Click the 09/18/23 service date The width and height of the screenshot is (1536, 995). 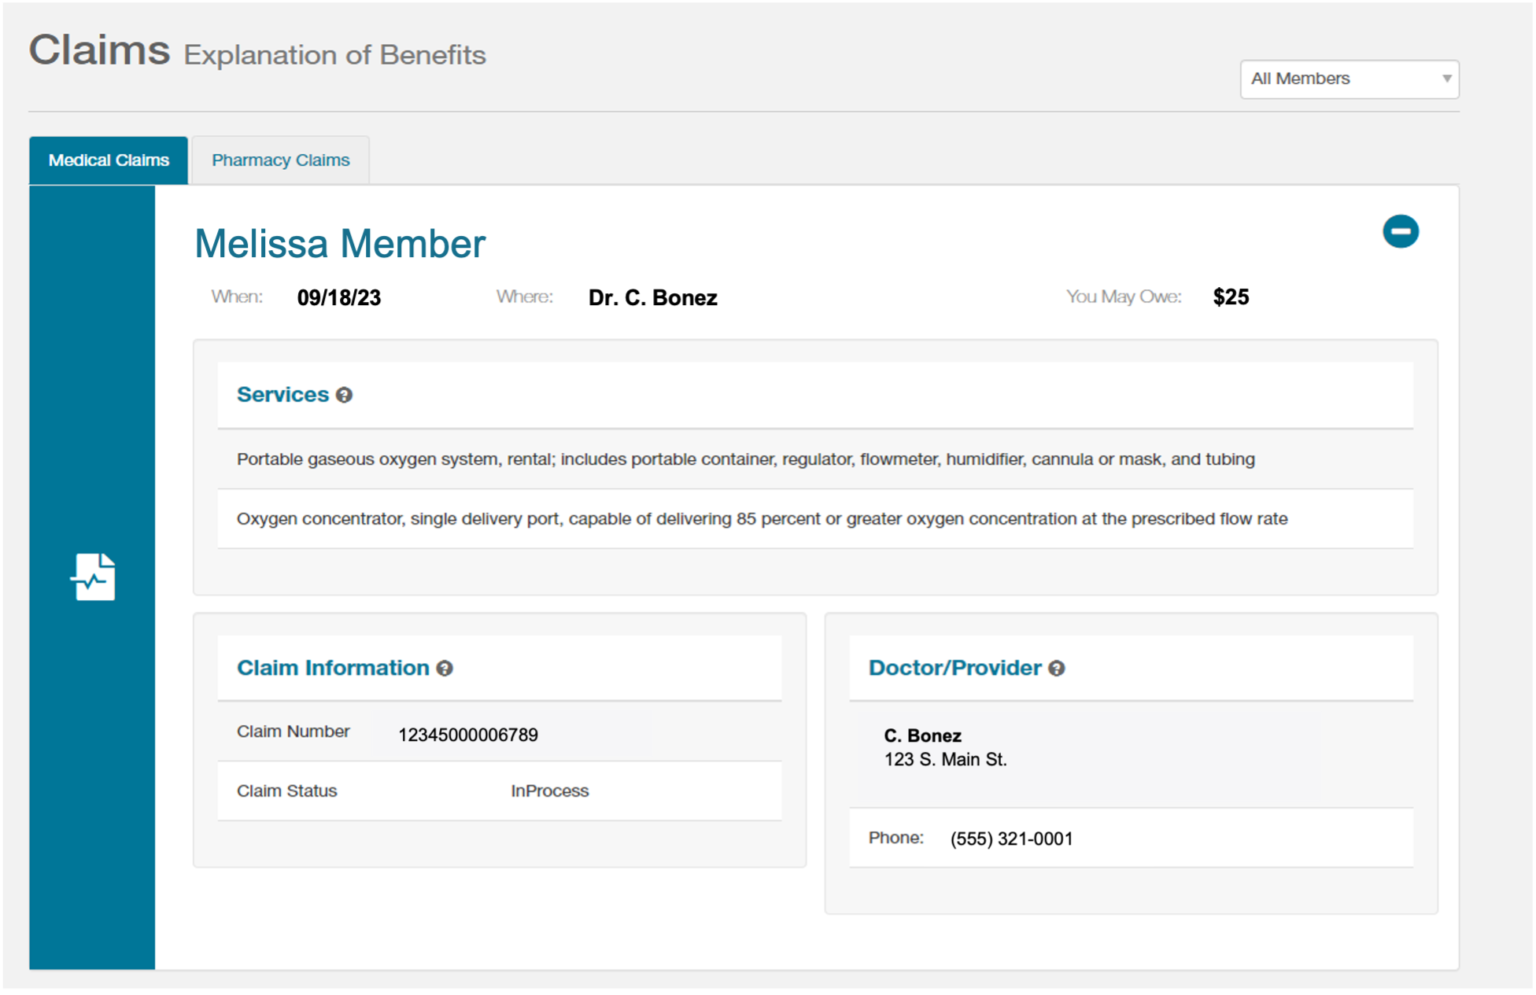(339, 298)
